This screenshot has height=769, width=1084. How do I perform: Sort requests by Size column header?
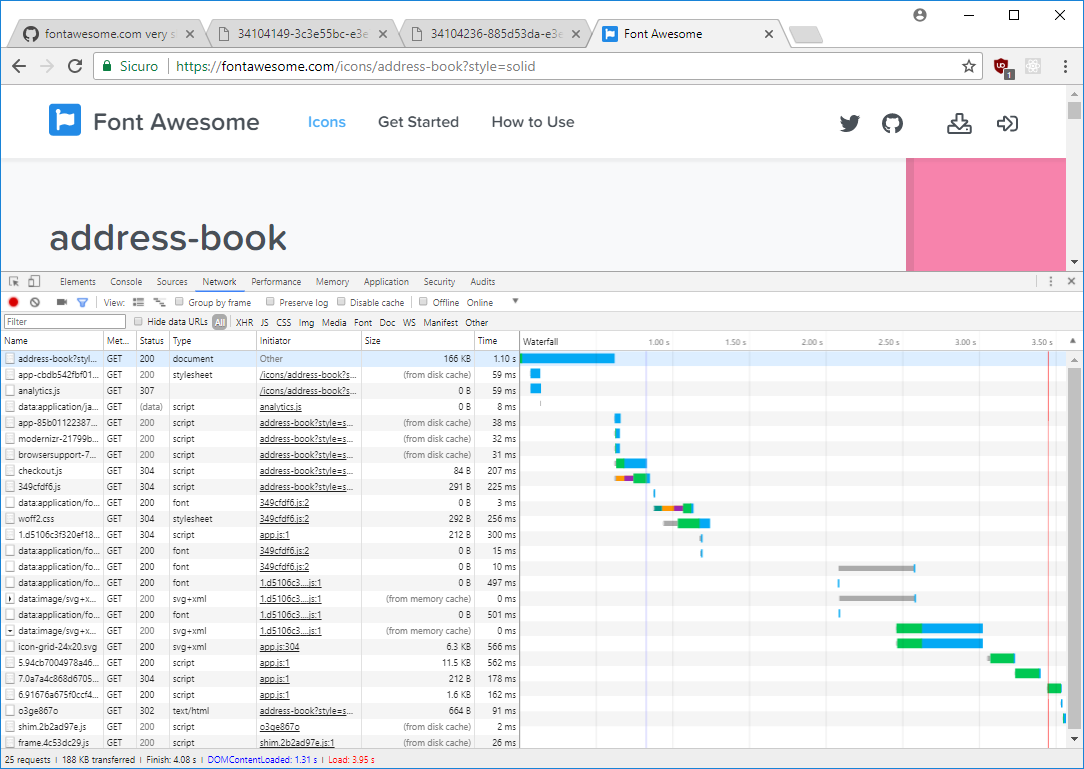[418, 341]
